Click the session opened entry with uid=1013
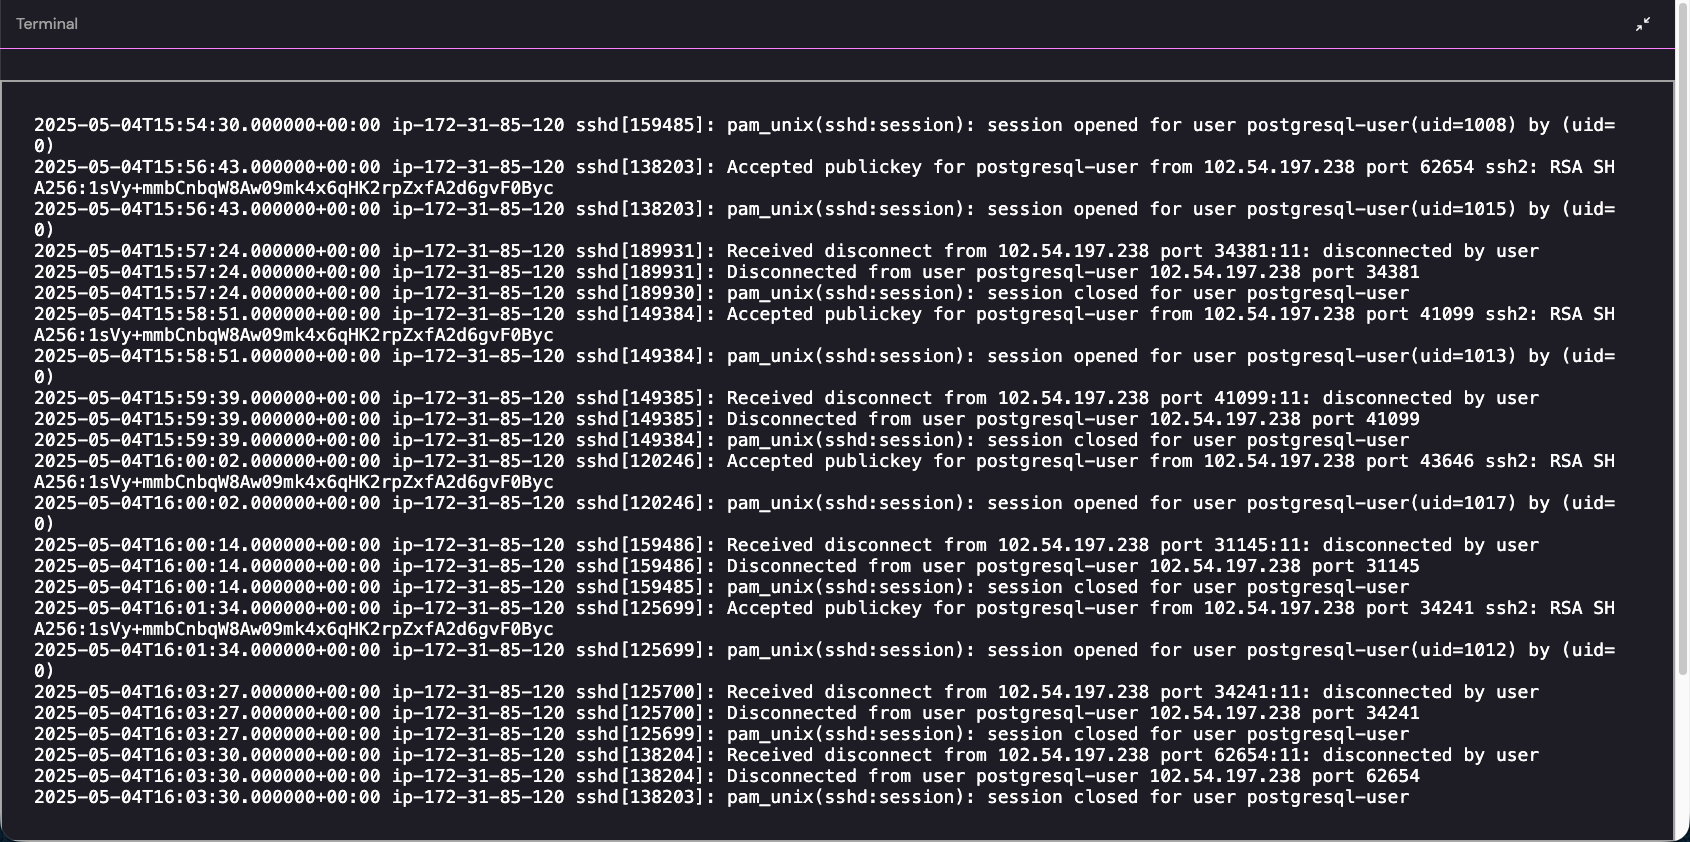Screen dimensions: 1690x842 point(824,357)
